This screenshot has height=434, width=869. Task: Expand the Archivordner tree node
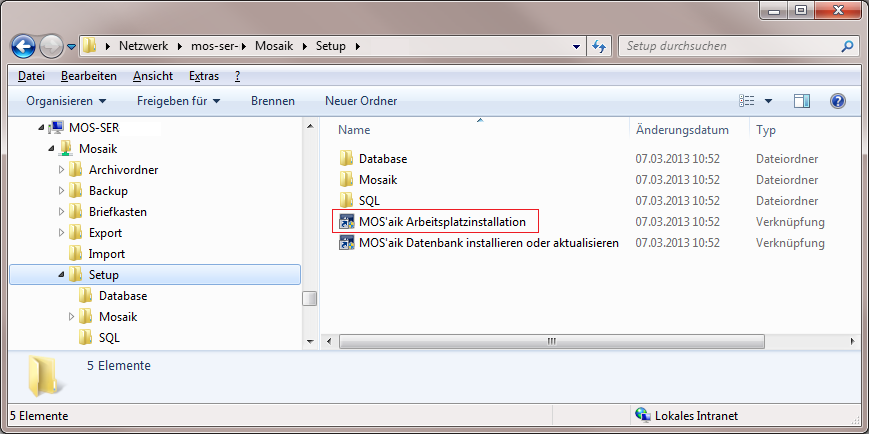pos(61,170)
